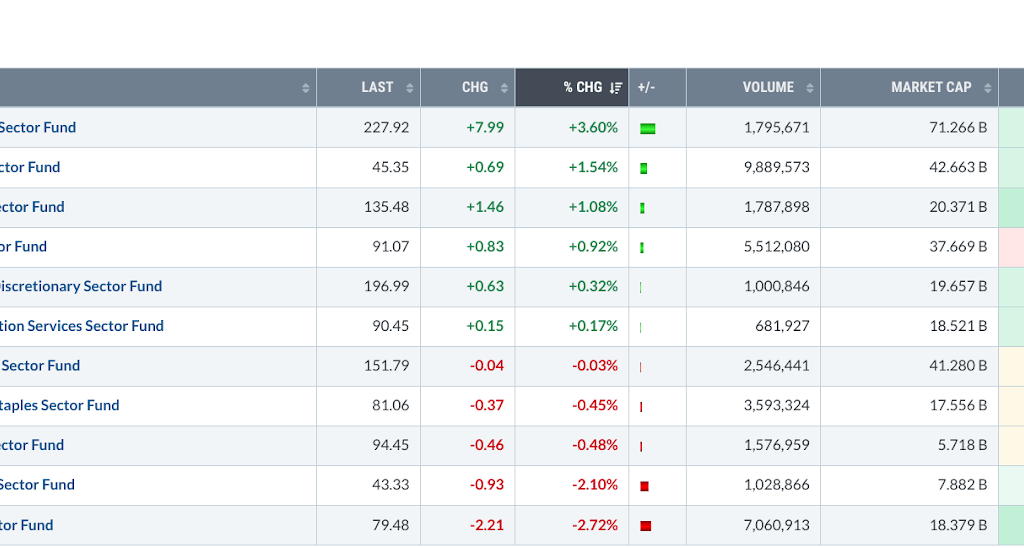Click the 71.266 B market cap cell

[x=909, y=127]
